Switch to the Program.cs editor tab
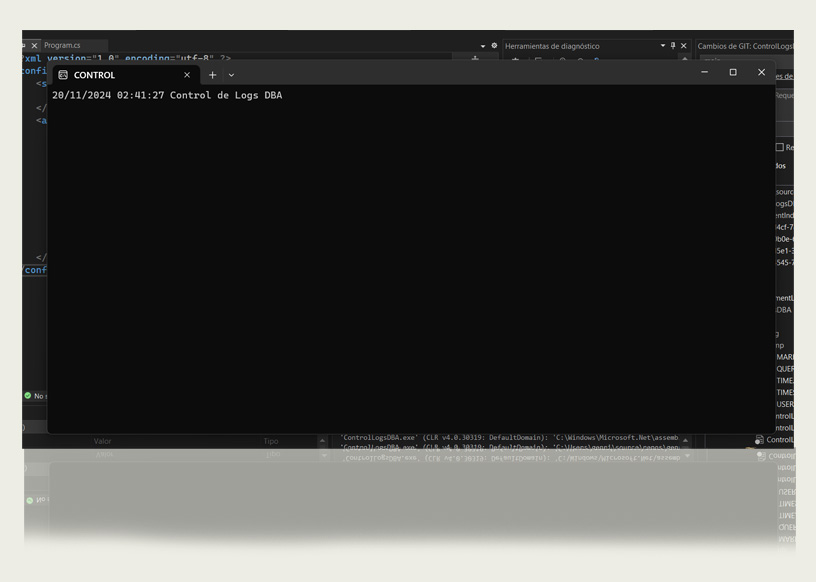The height and width of the screenshot is (582, 816). click(62, 46)
